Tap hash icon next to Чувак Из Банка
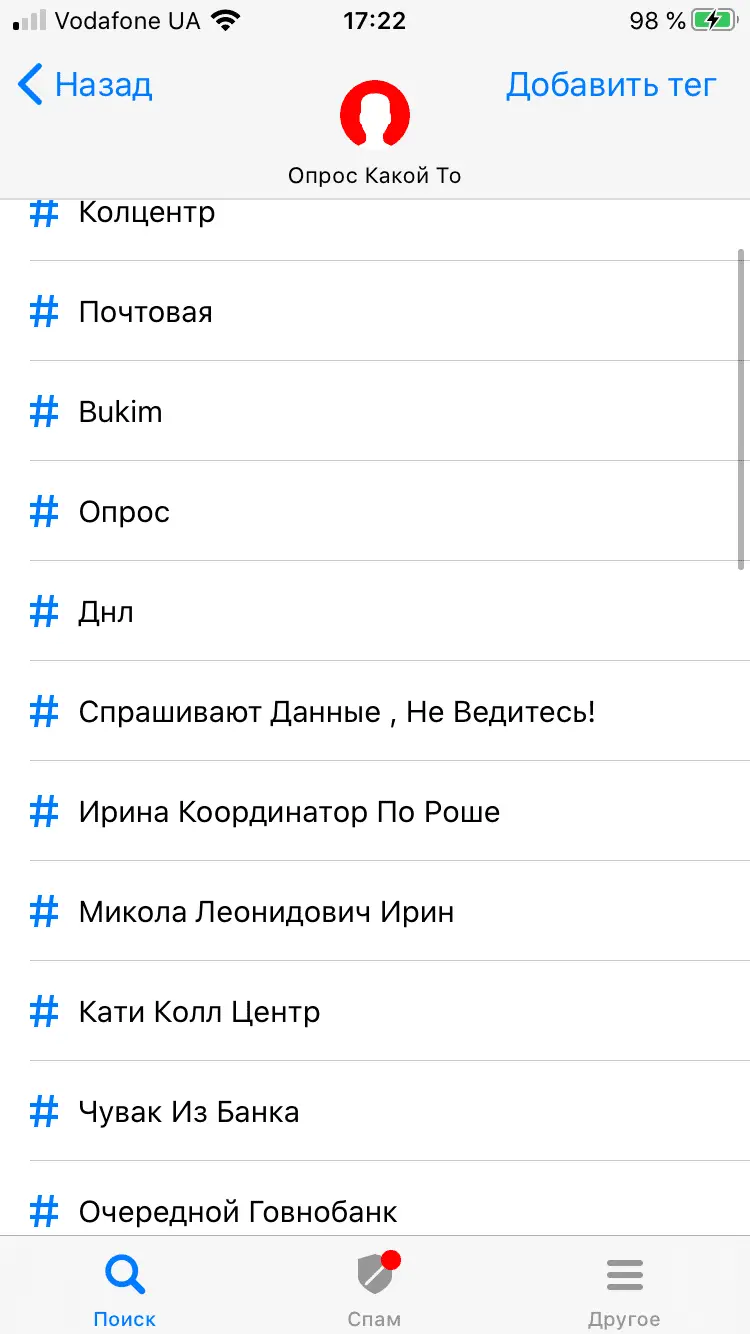Viewport: 750px width, 1334px height. [44, 1112]
